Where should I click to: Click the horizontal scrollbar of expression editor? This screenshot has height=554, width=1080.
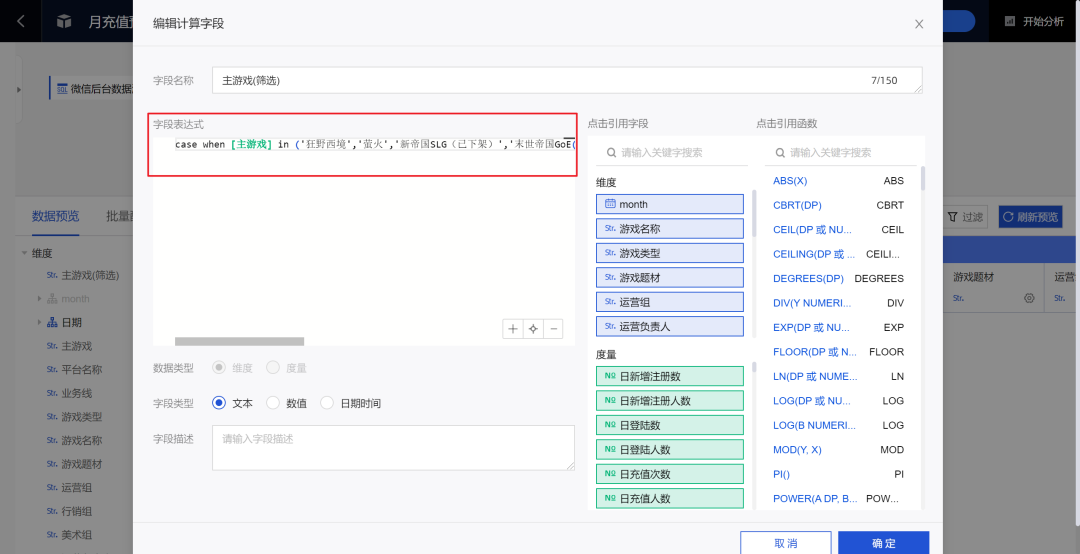point(239,341)
